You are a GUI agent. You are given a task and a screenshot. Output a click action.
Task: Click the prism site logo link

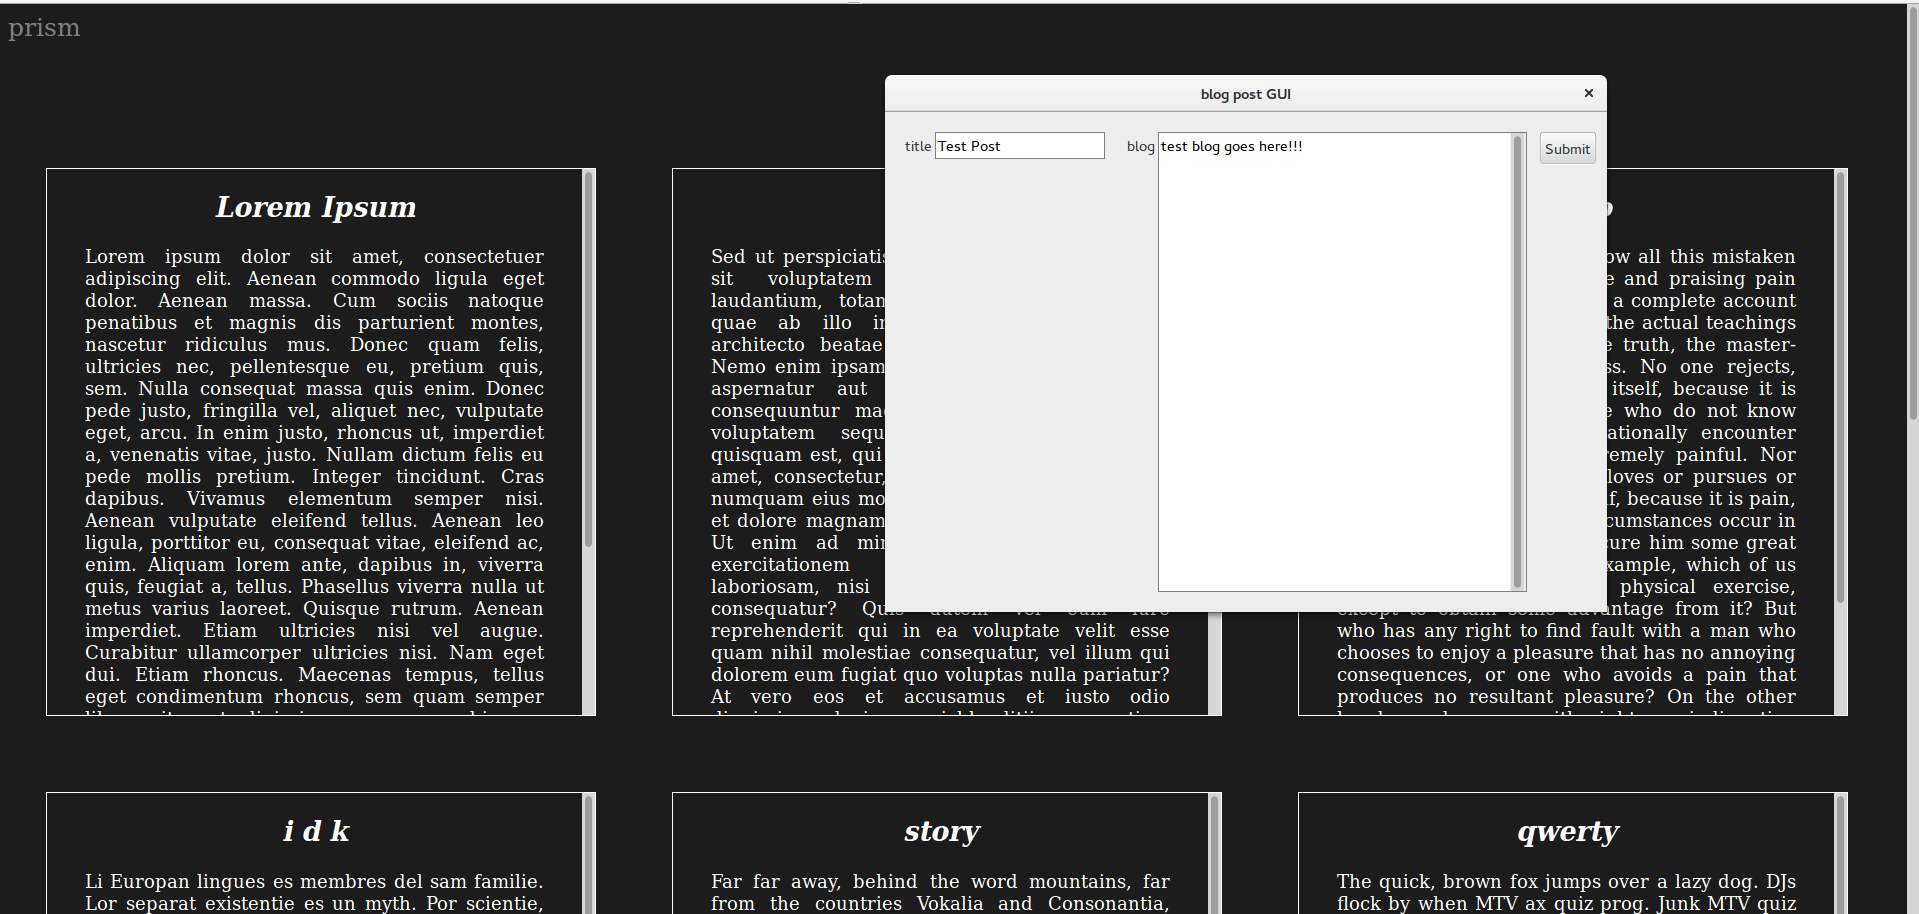(x=44, y=28)
